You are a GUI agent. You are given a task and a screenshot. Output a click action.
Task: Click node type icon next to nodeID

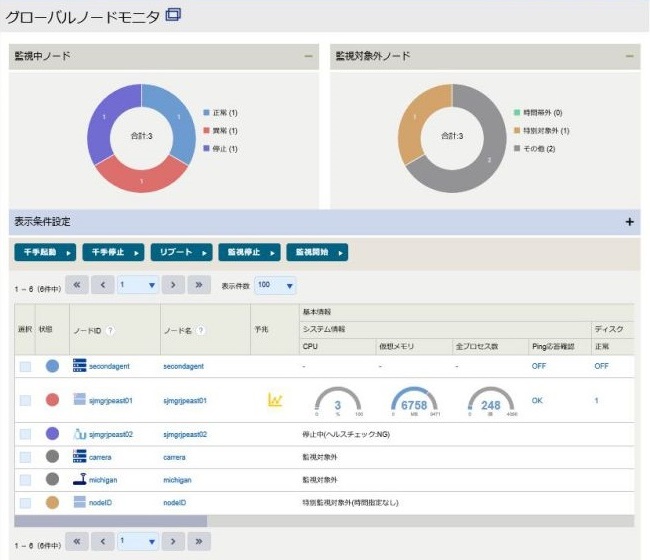coord(80,502)
